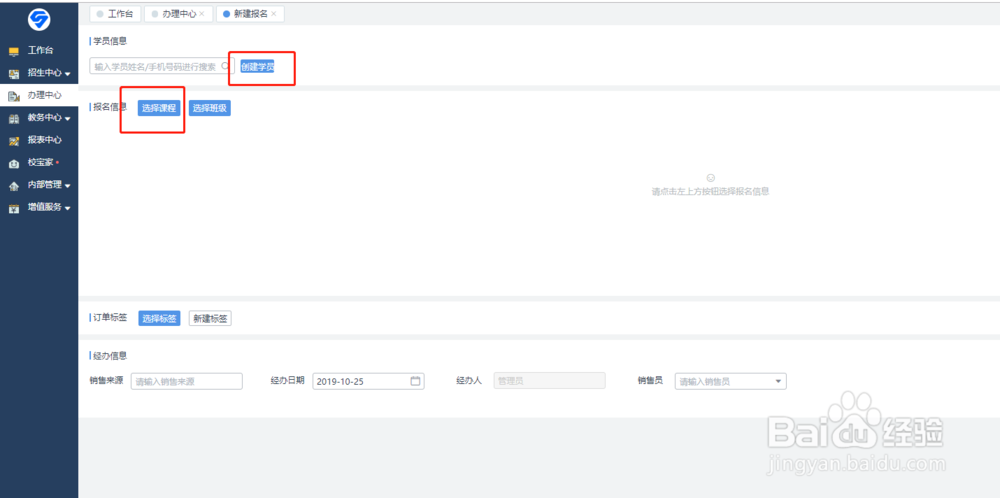Open 校宝家 in the sidebar
The height and width of the screenshot is (498, 1000).
[39, 163]
